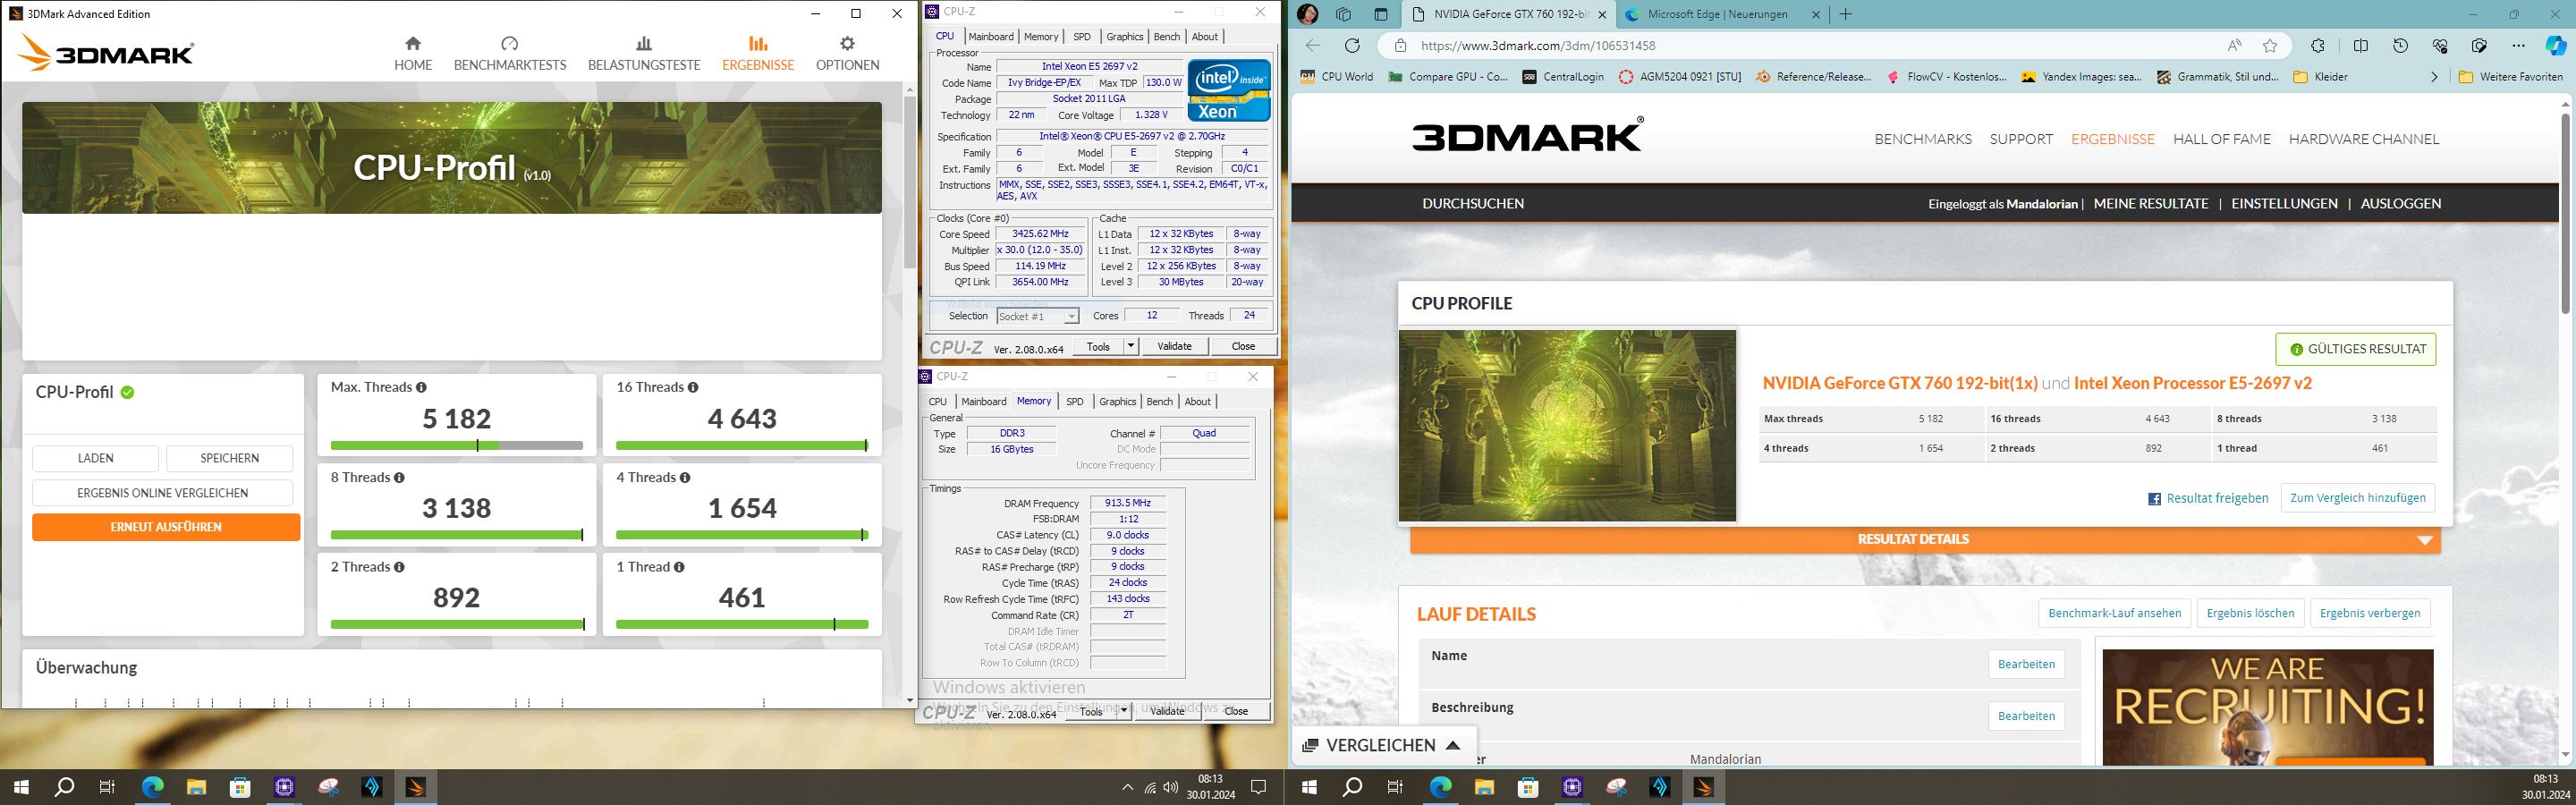
Task: Open the notification center on left taskbar
Action: 1259,787
